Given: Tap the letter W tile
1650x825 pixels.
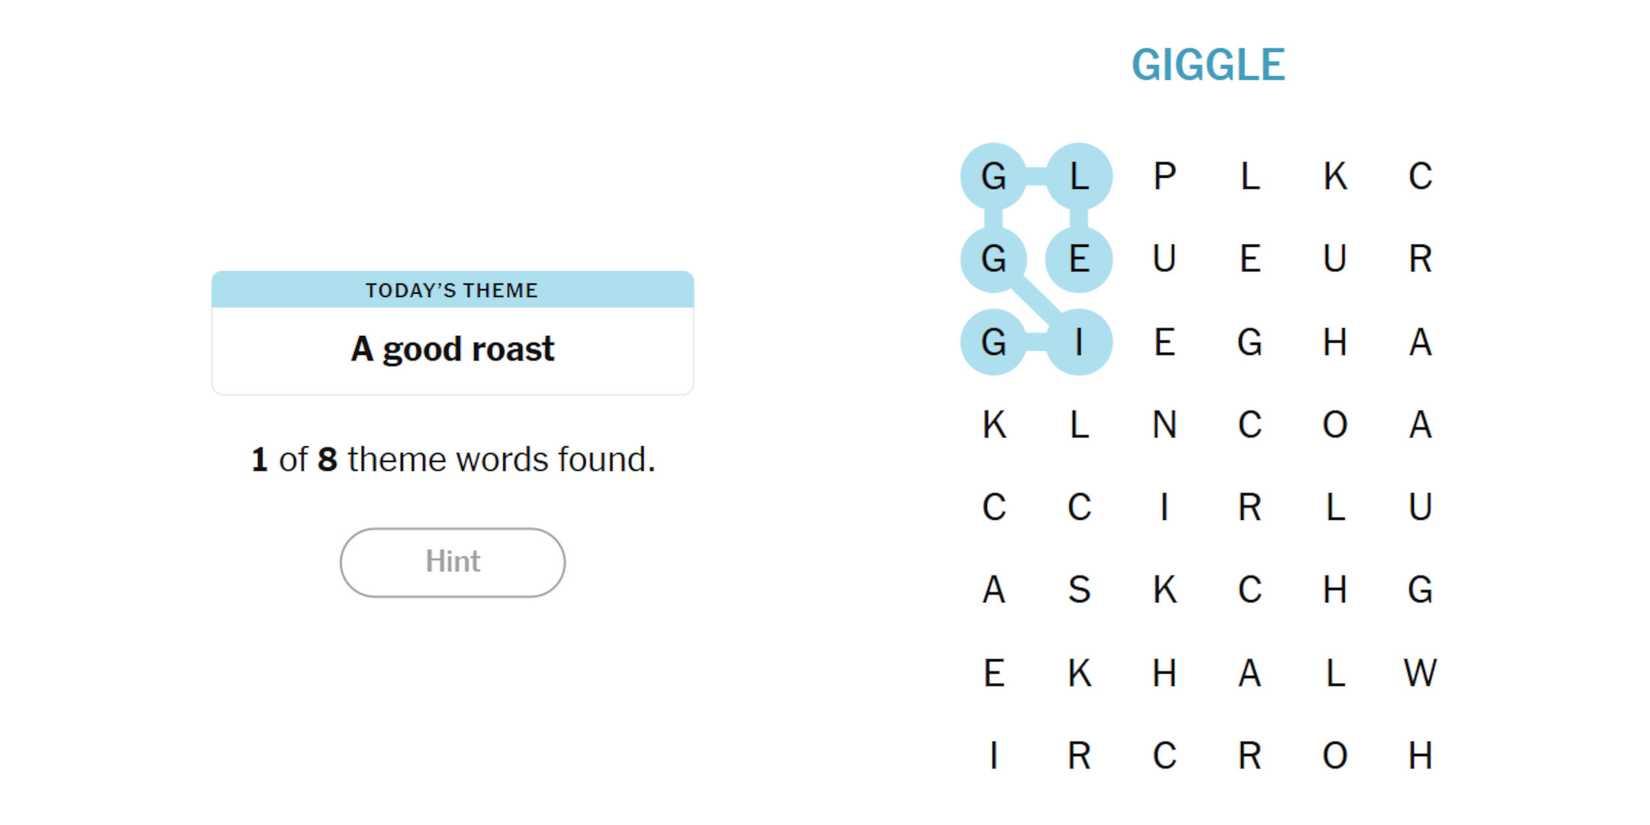Looking at the screenshot, I should [x=1420, y=673].
